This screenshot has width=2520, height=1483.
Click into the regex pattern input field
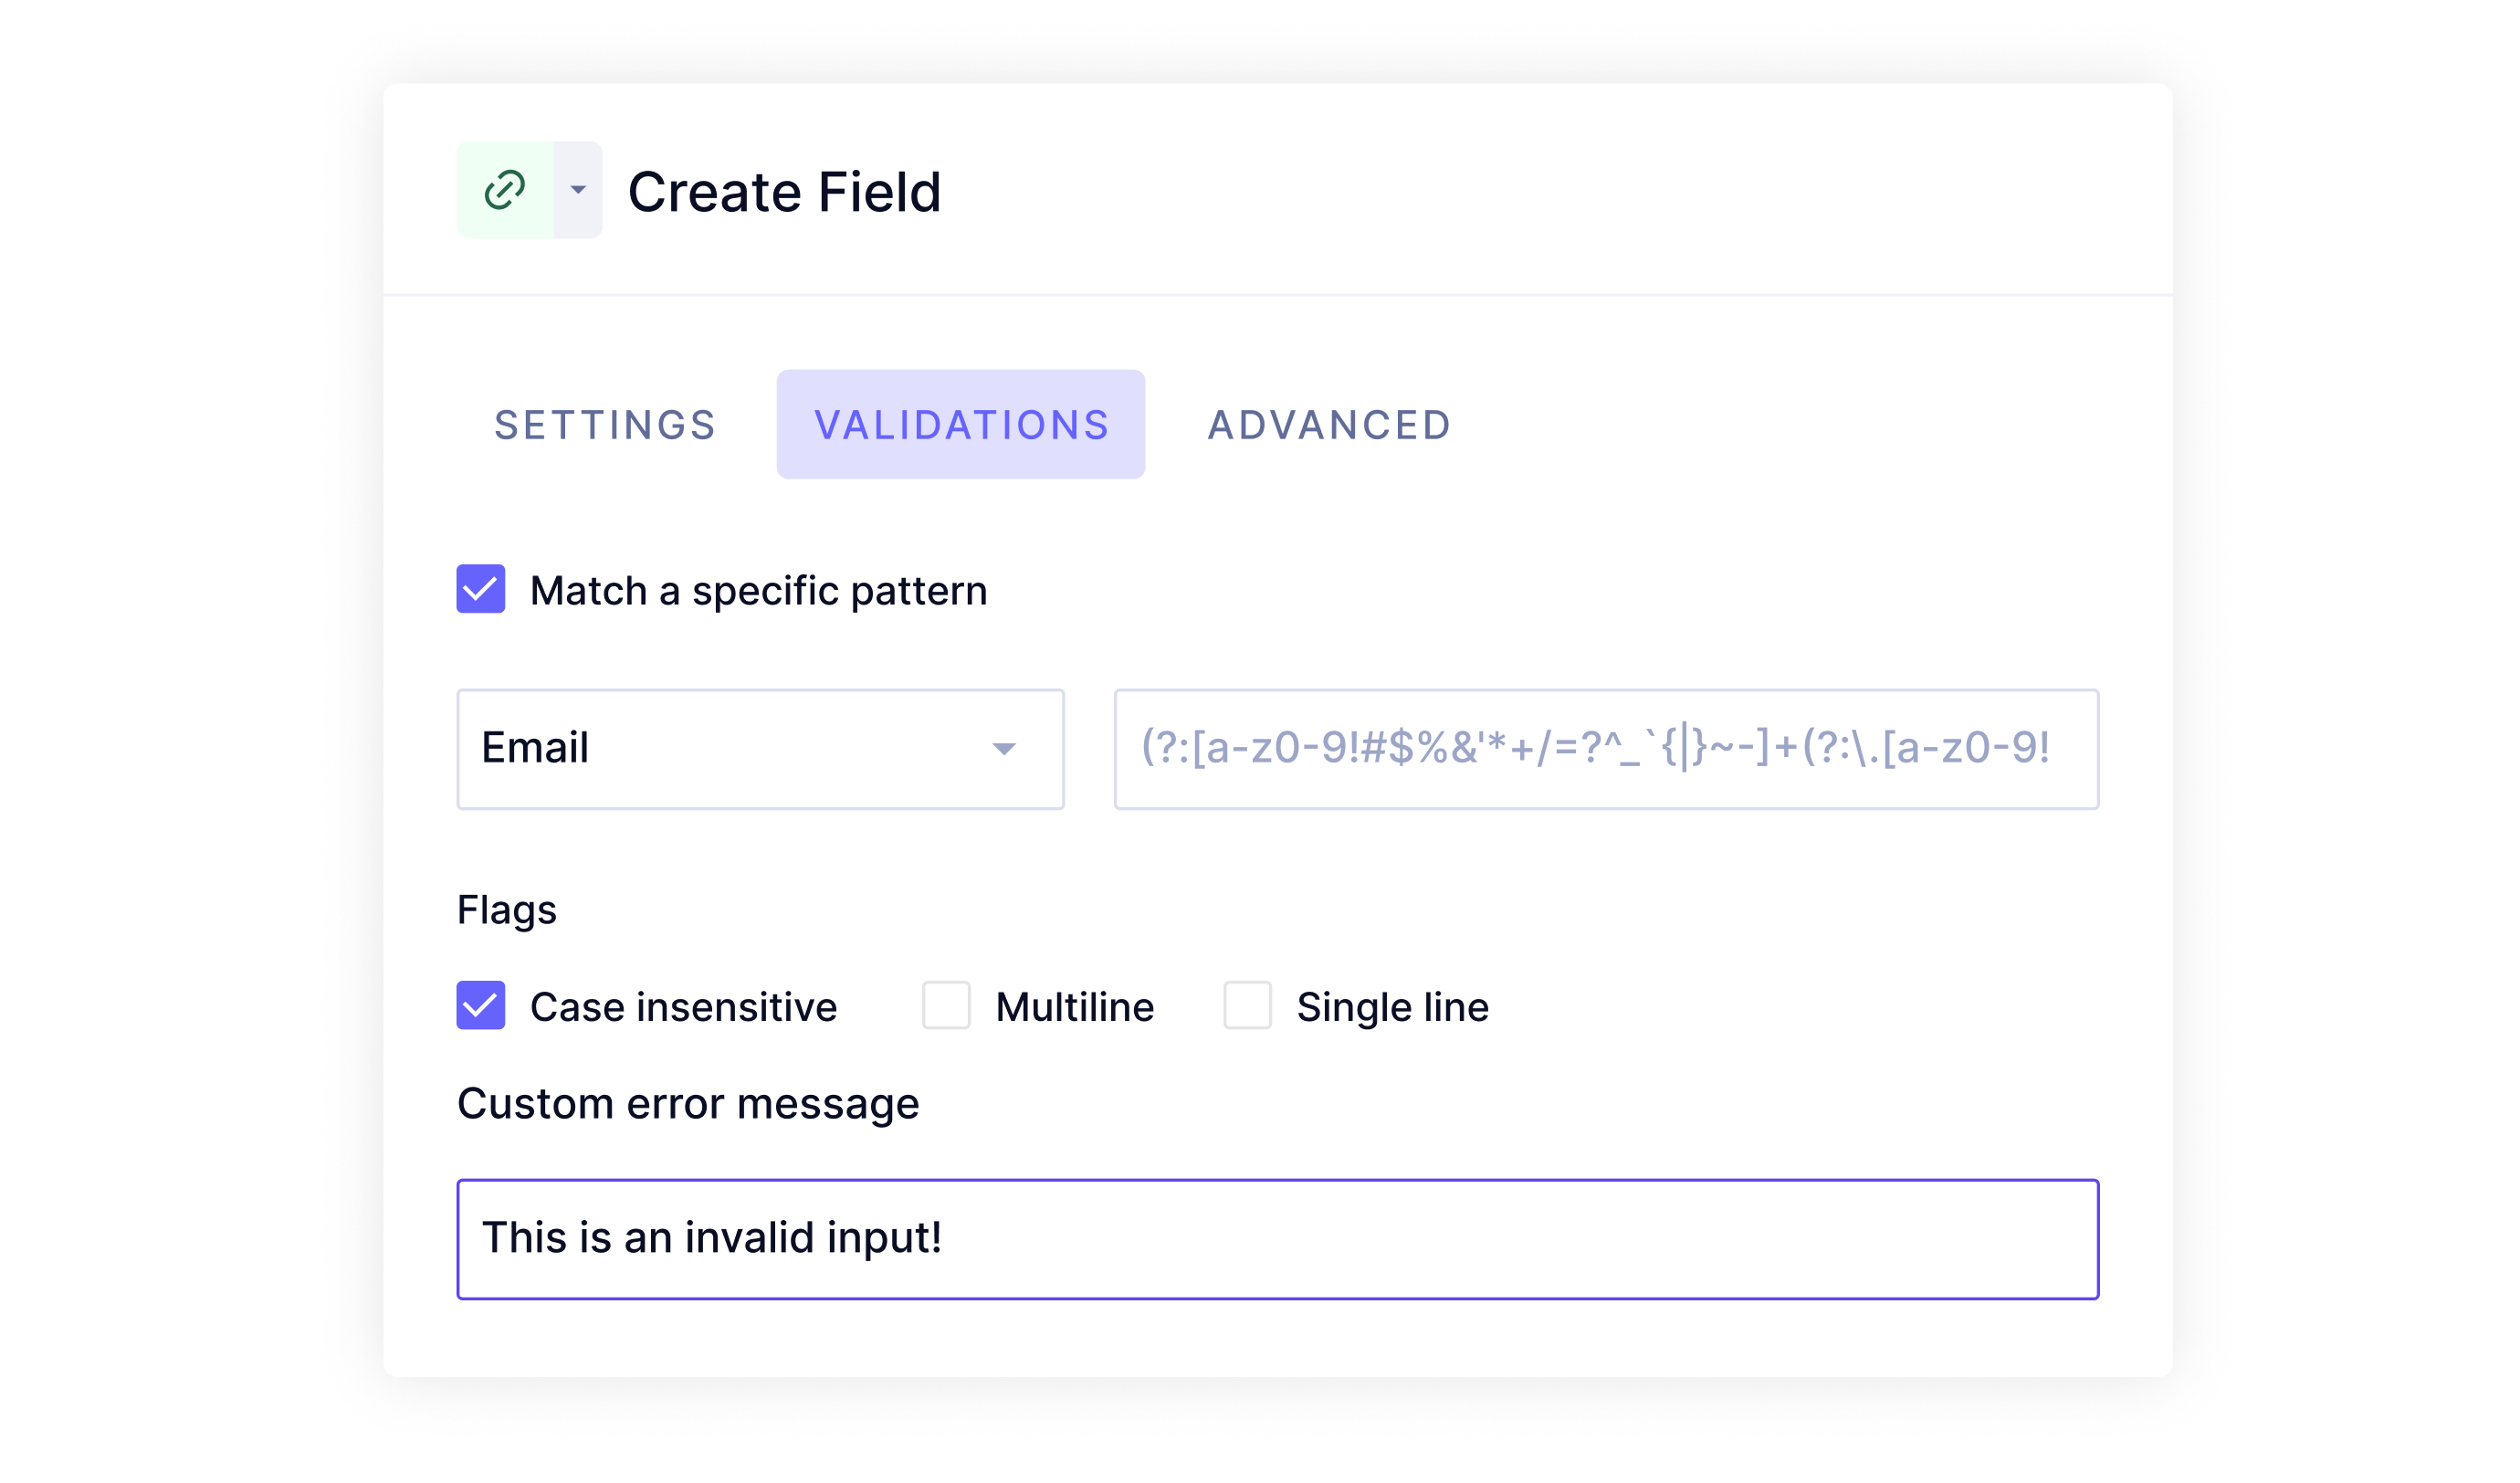(1605, 749)
